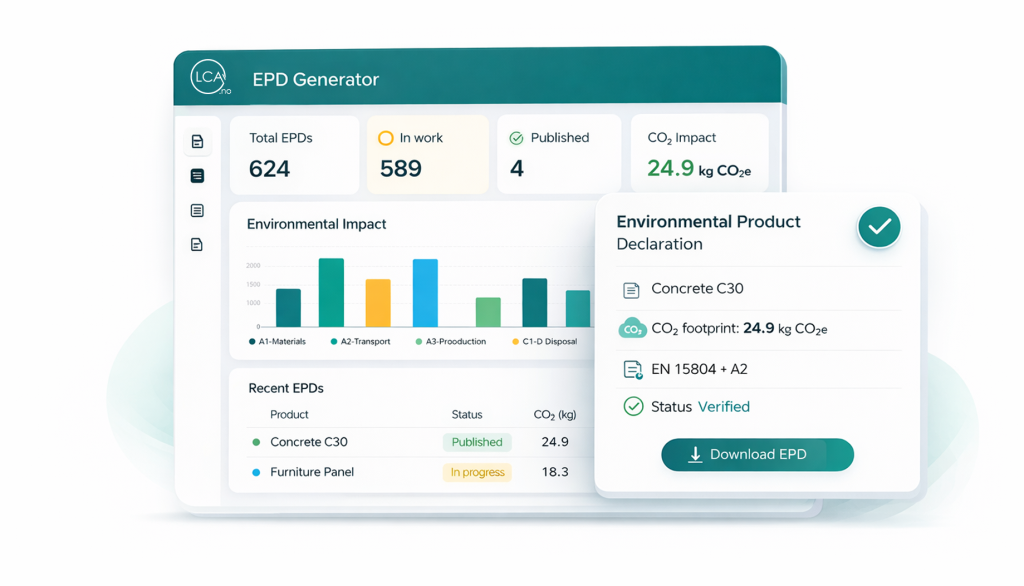Click the Status column header
The height and width of the screenshot is (586, 1024).
tap(466, 415)
